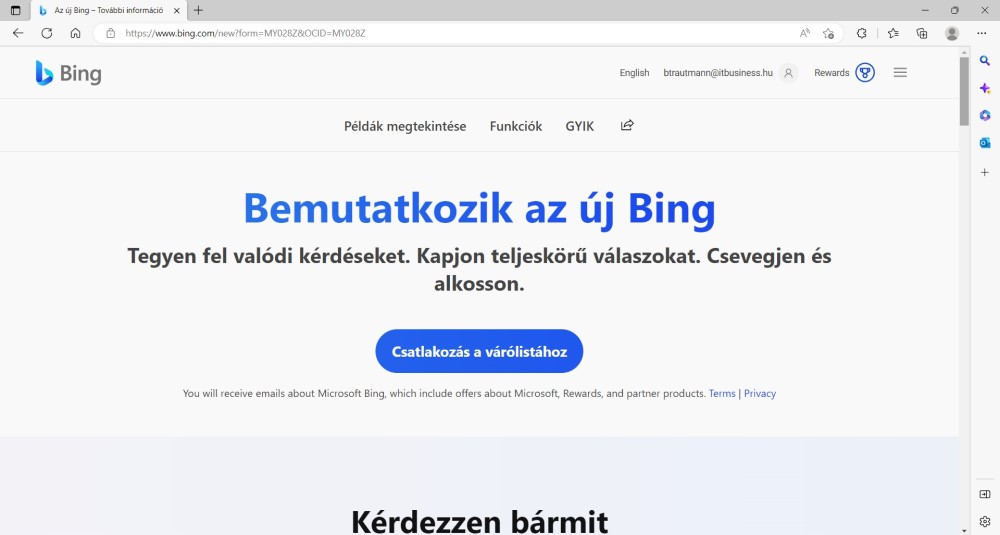Viewport: 1000px width, 535px height.
Task: Share the page via share icon
Action: point(627,125)
